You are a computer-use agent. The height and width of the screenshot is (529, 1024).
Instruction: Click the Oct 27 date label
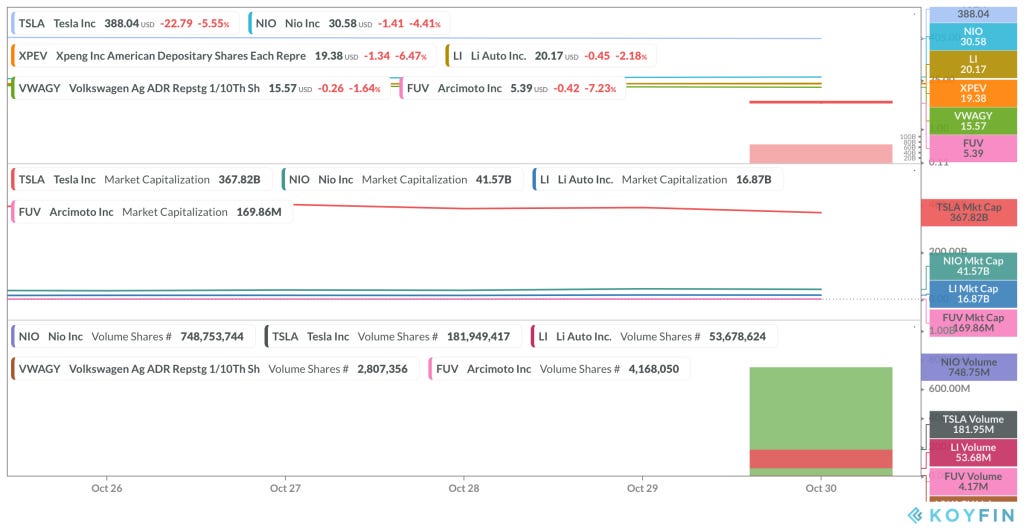tap(285, 488)
